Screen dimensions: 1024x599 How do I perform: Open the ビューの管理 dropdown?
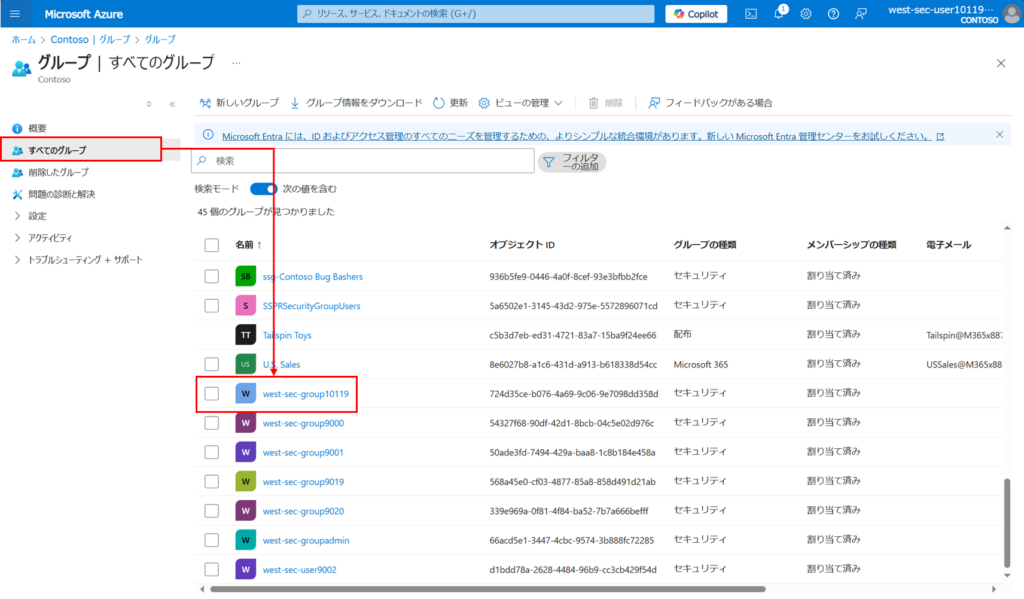coord(520,103)
